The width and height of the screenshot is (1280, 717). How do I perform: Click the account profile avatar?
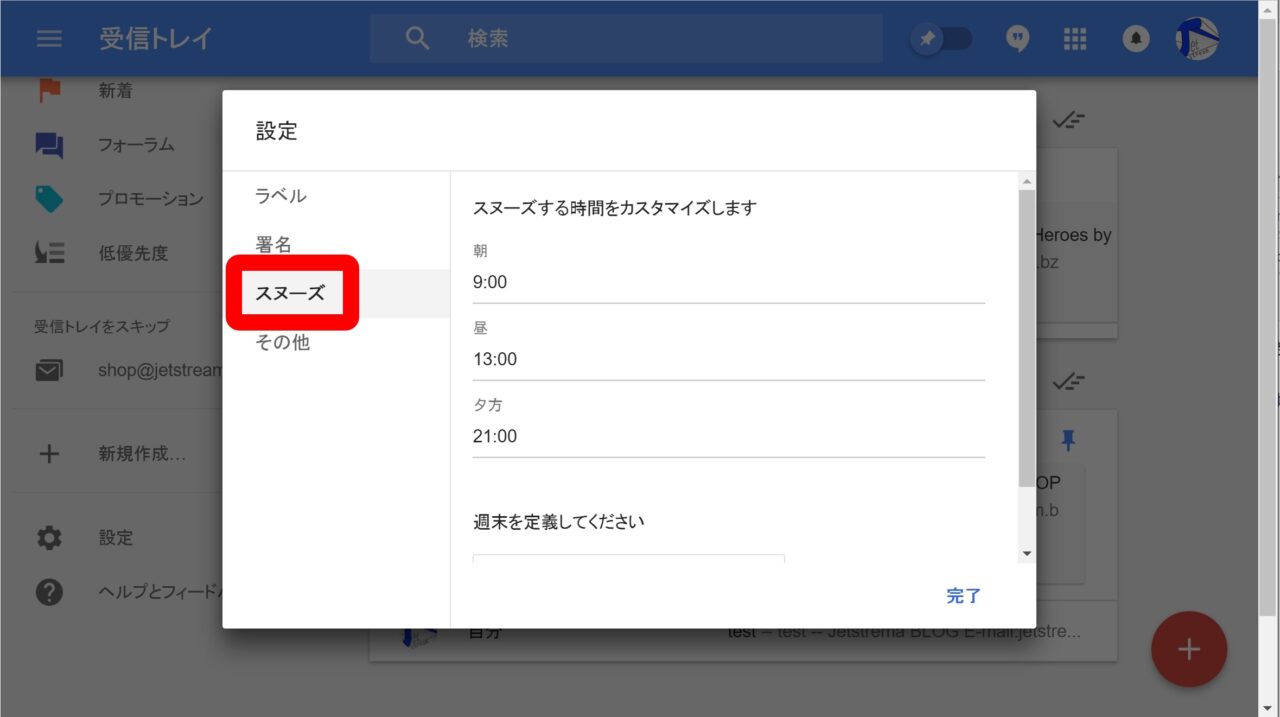(1196, 39)
